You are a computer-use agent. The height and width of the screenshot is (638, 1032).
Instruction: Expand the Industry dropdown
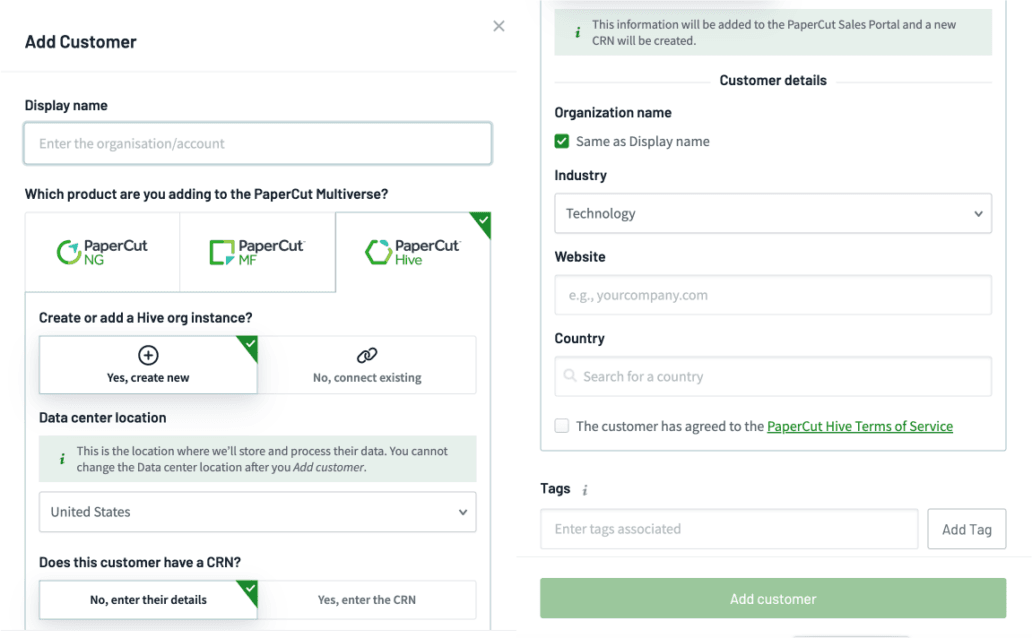[x=773, y=214]
